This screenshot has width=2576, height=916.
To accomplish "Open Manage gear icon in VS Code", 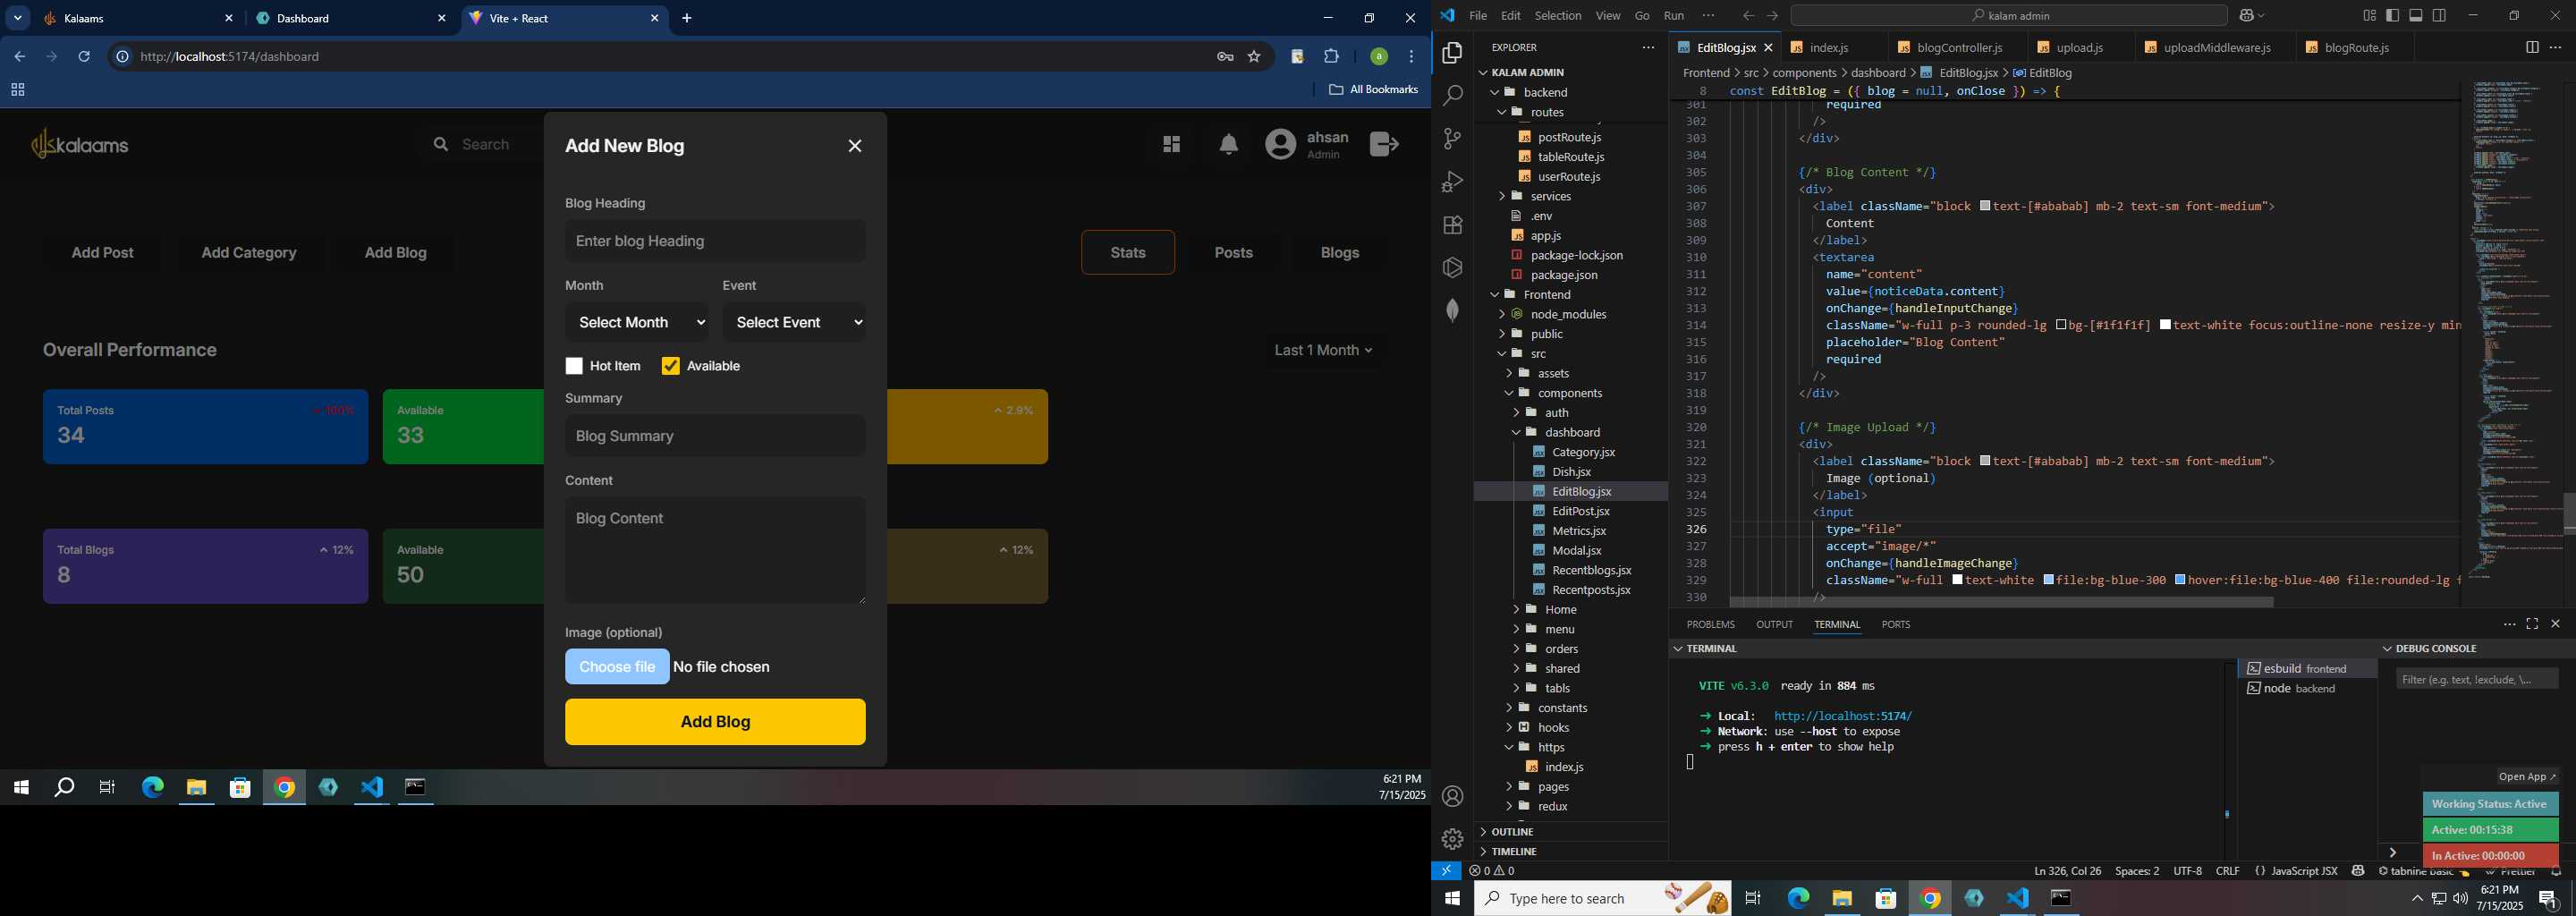I will point(1452,840).
